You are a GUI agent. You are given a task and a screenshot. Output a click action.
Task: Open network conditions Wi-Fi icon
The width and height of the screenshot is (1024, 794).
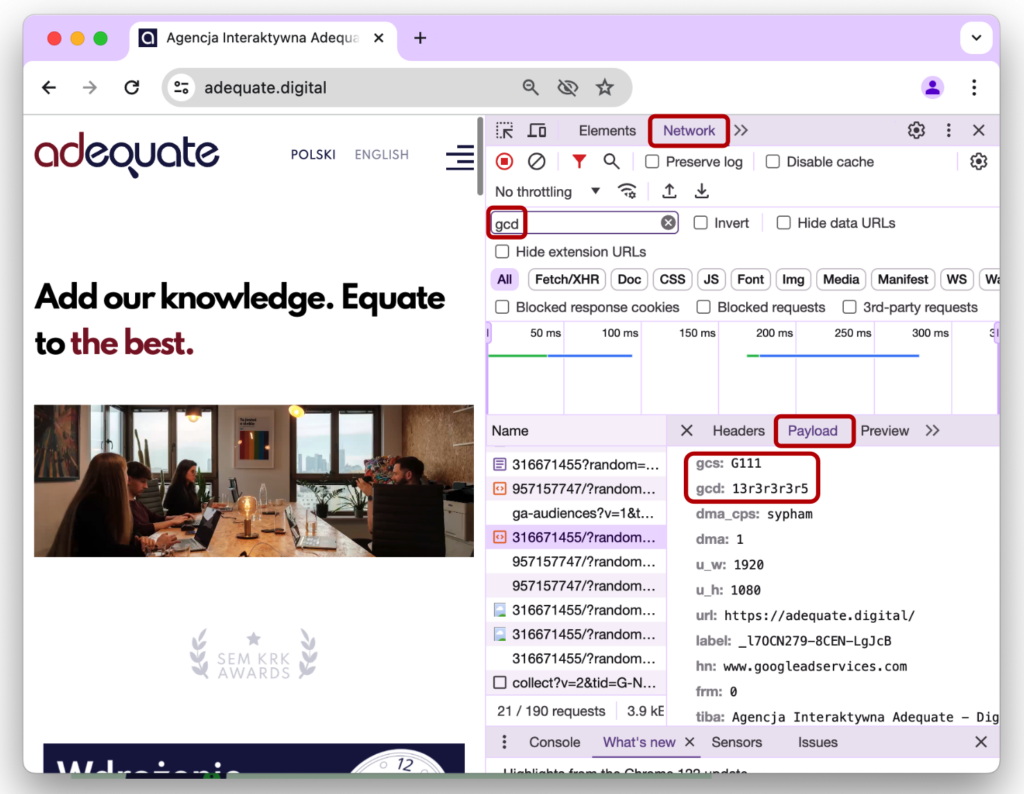[x=627, y=192]
